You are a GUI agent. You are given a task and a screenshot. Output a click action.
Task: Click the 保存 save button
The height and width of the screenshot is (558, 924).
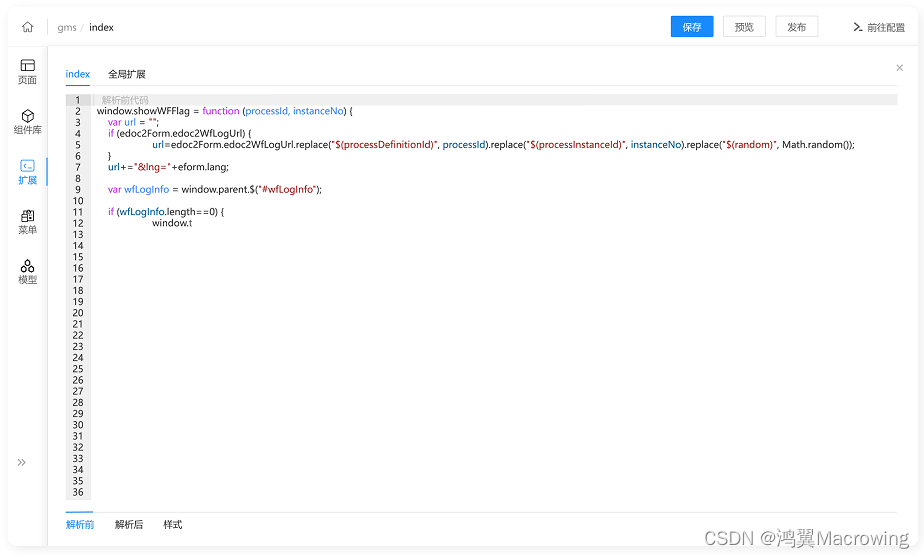point(692,27)
